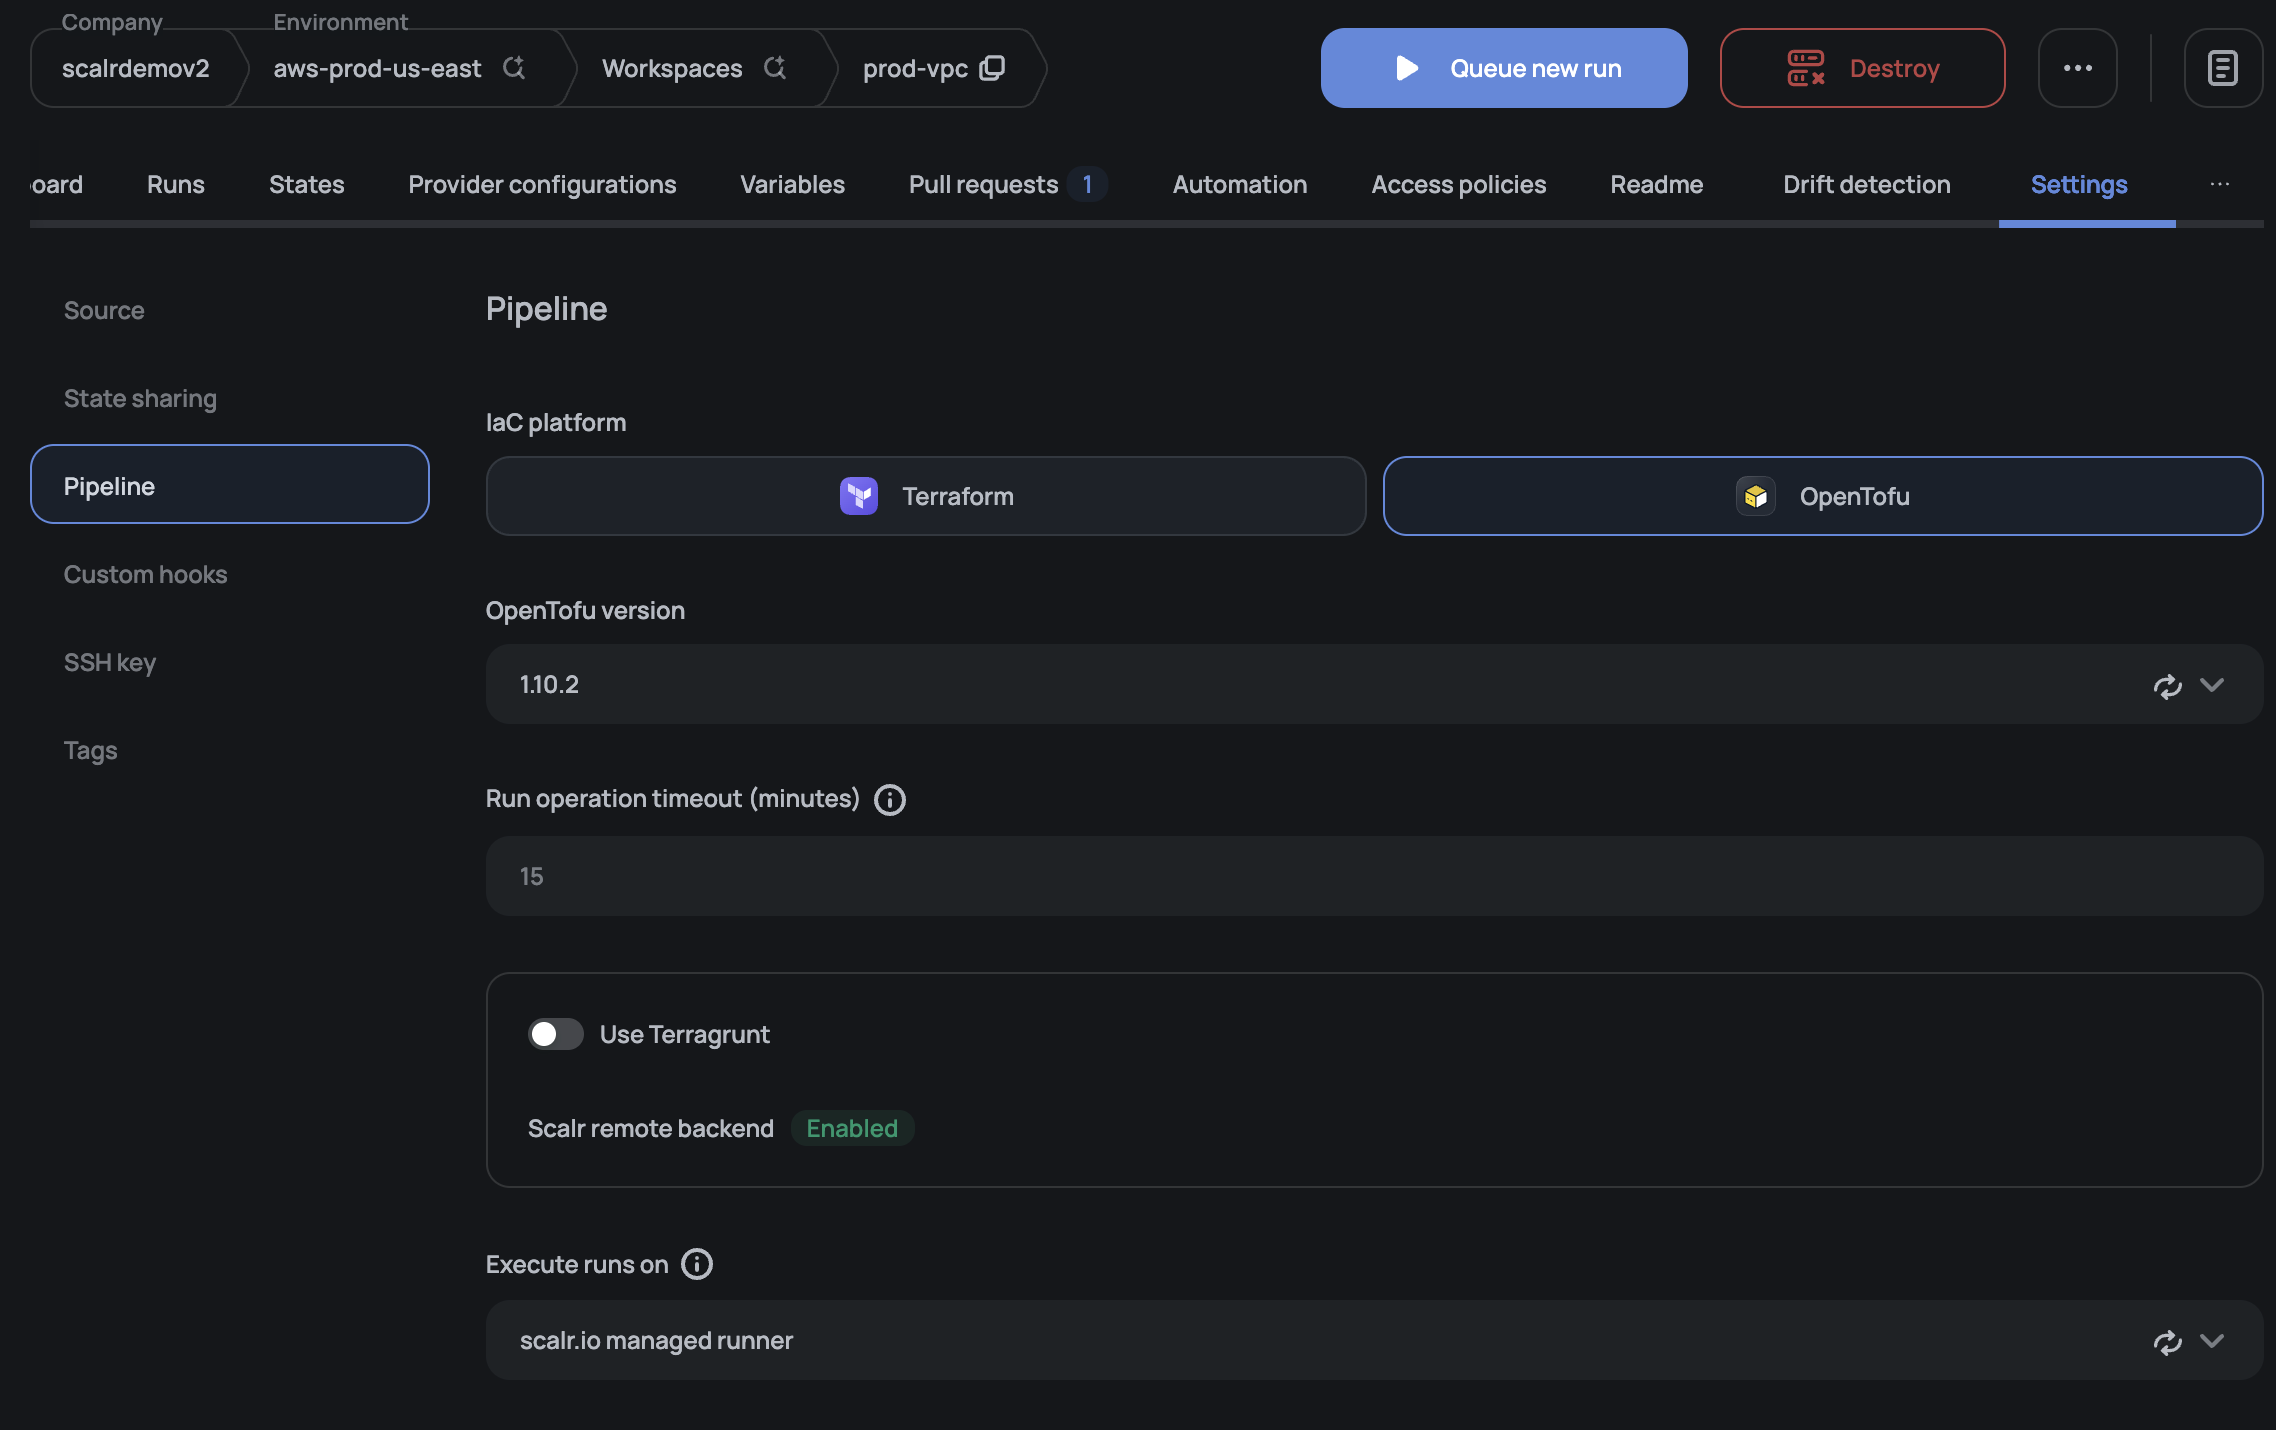
Task: Open the document panel icon at top right
Action: click(x=2222, y=68)
